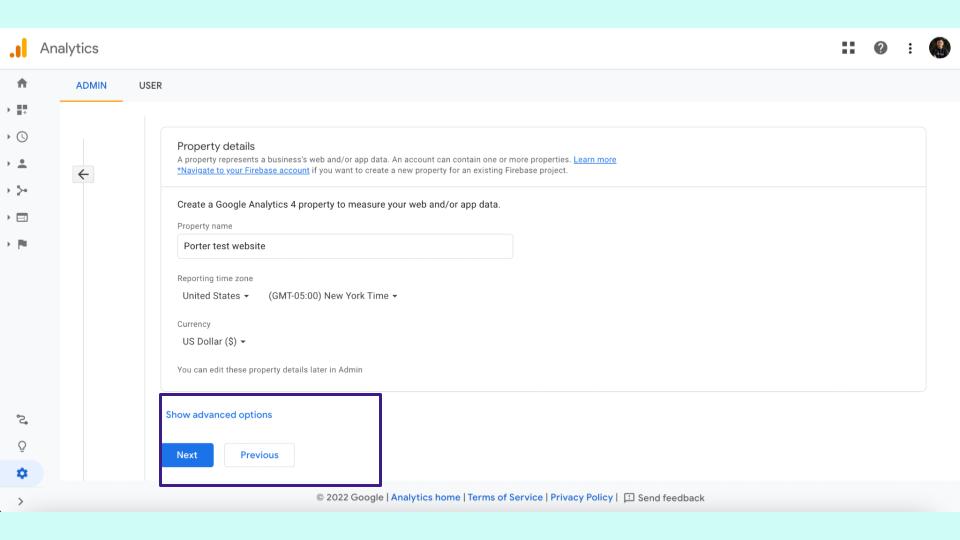Open the Acquisition sidebar icon
The width and height of the screenshot is (960, 540).
click(x=22, y=190)
